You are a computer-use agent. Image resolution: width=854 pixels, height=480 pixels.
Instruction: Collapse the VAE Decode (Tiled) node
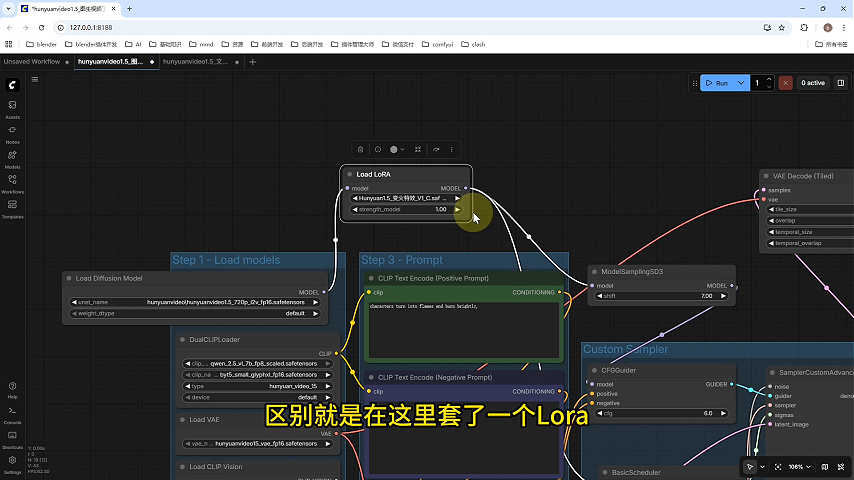tap(766, 176)
